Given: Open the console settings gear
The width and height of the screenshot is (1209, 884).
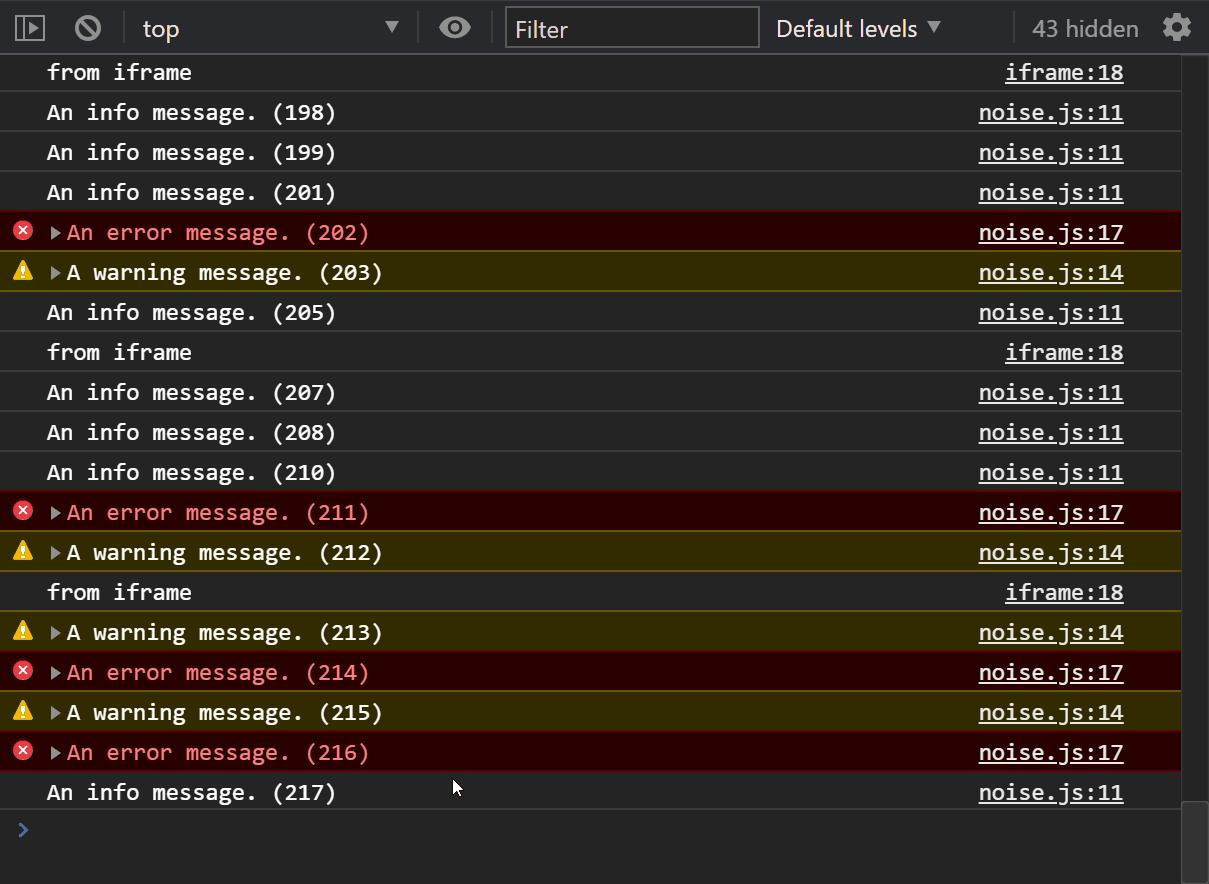Looking at the screenshot, I should pyautogui.click(x=1177, y=28).
